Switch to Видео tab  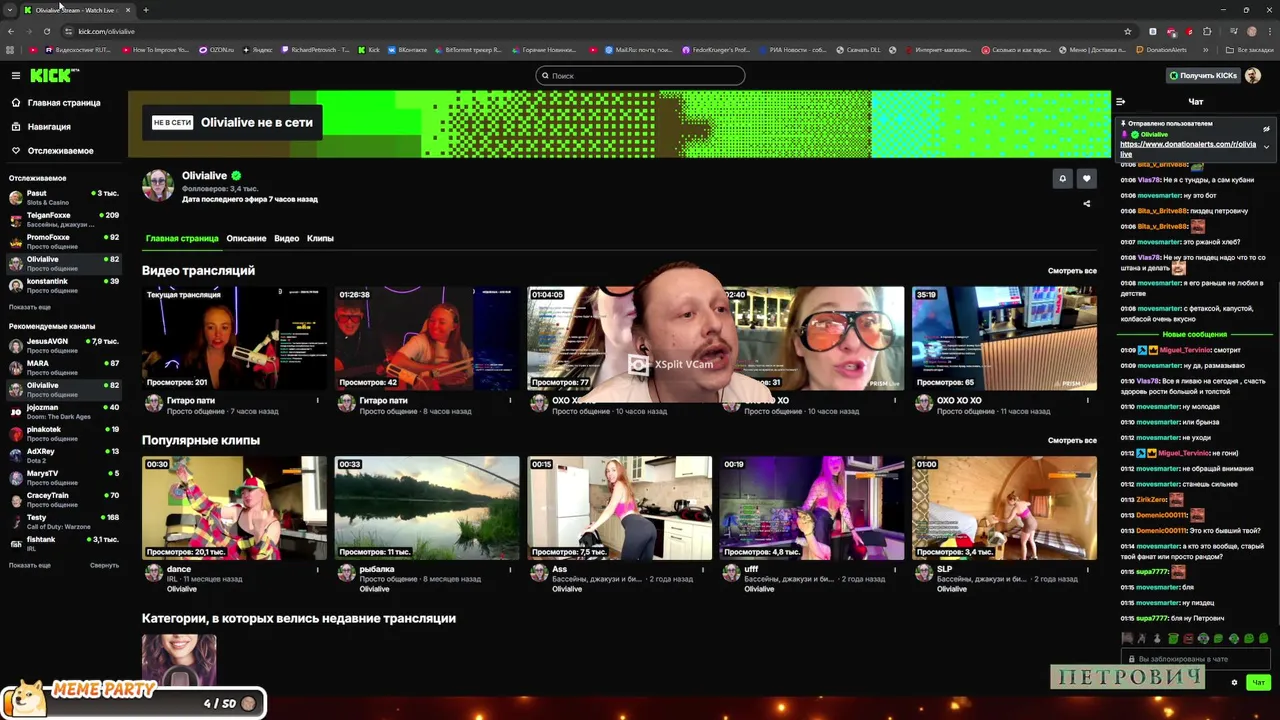click(286, 238)
